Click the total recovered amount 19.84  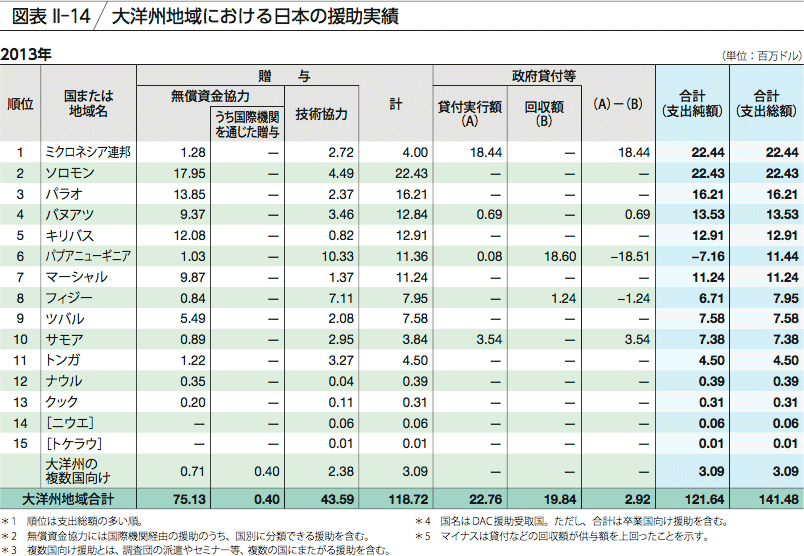click(560, 499)
